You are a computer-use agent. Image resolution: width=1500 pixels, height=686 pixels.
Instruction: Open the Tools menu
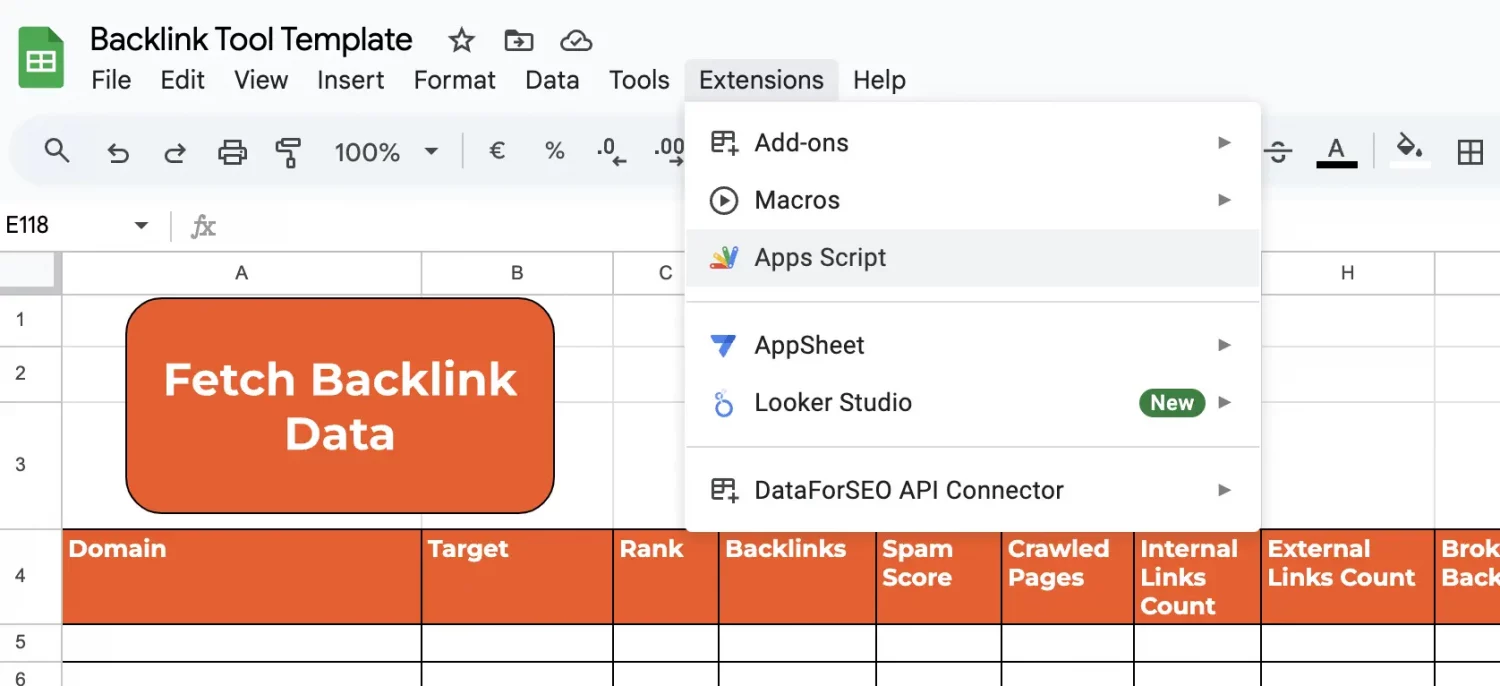[639, 80]
